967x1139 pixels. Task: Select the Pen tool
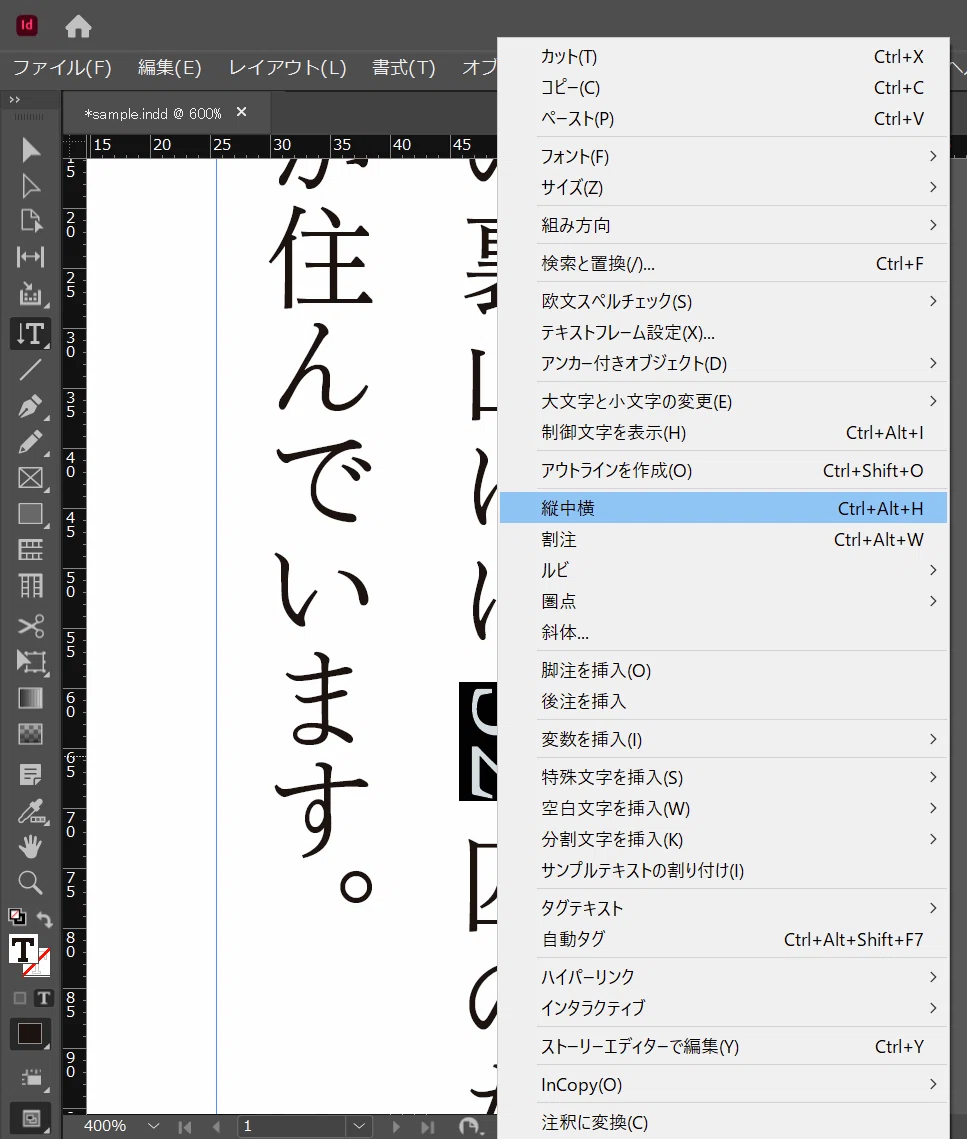point(30,406)
